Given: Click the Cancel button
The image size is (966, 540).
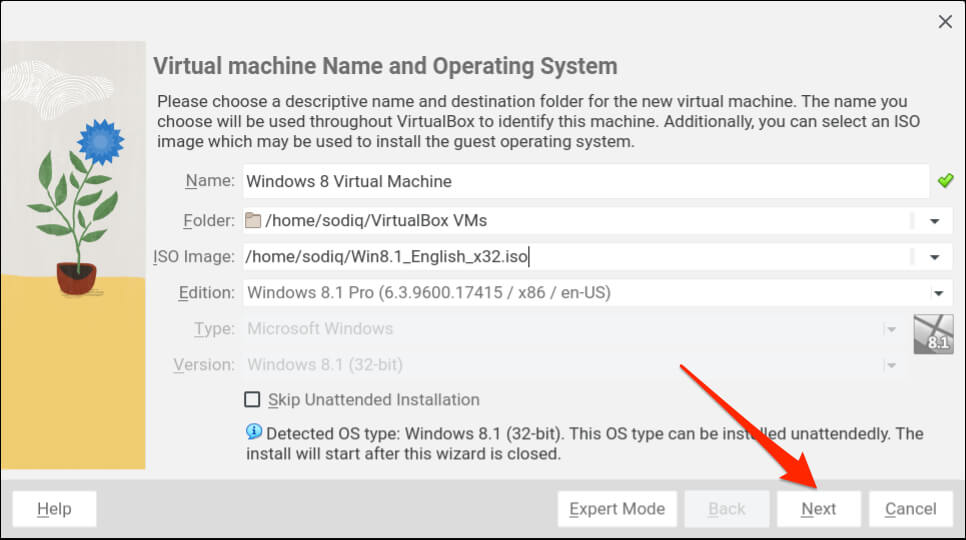Looking at the screenshot, I should tap(910, 509).
